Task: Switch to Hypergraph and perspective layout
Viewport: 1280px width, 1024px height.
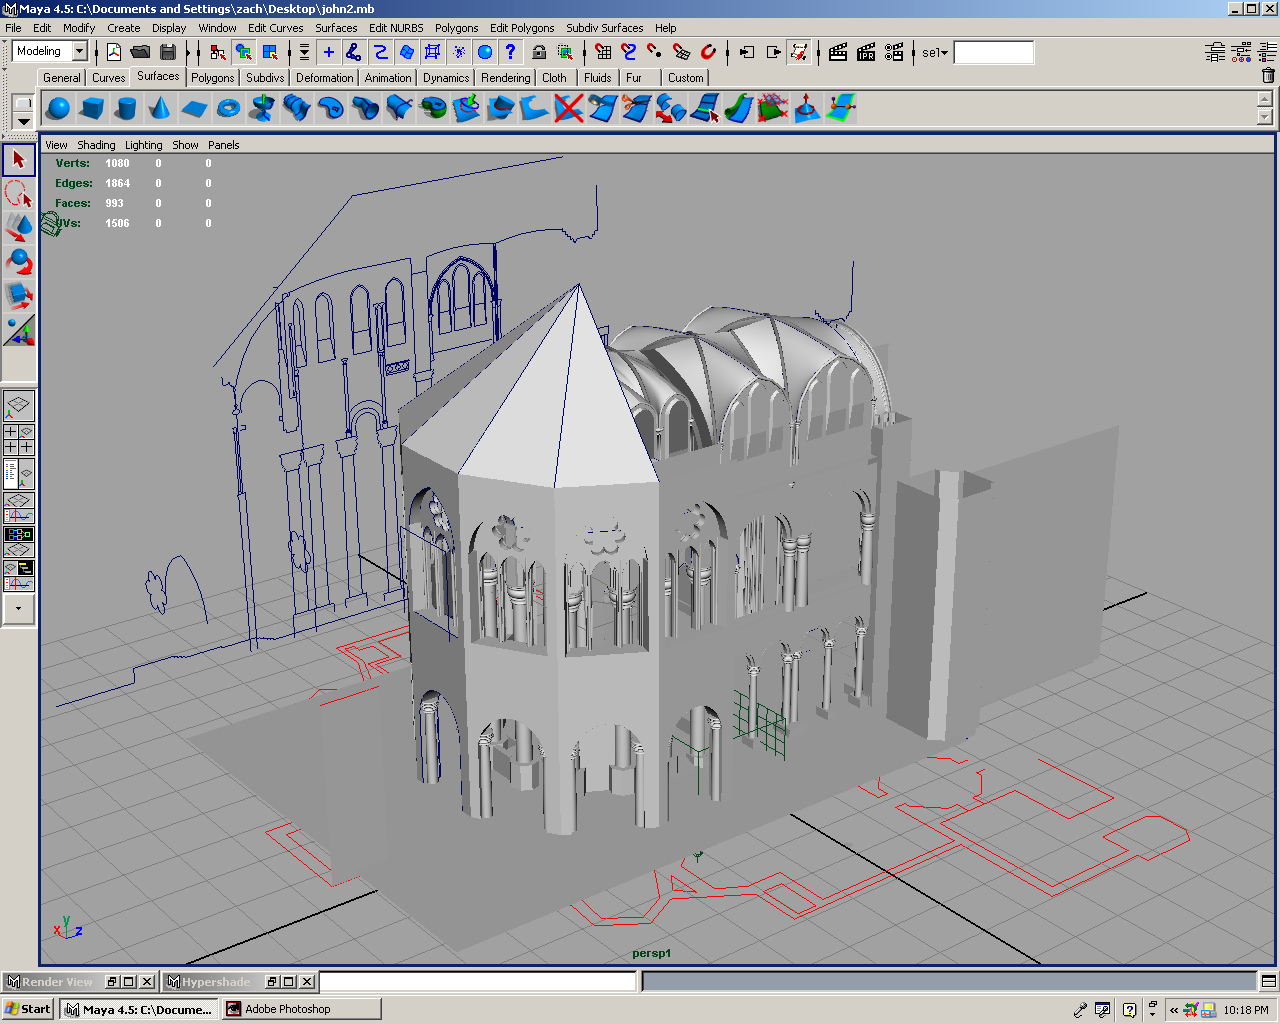Action: point(19,542)
